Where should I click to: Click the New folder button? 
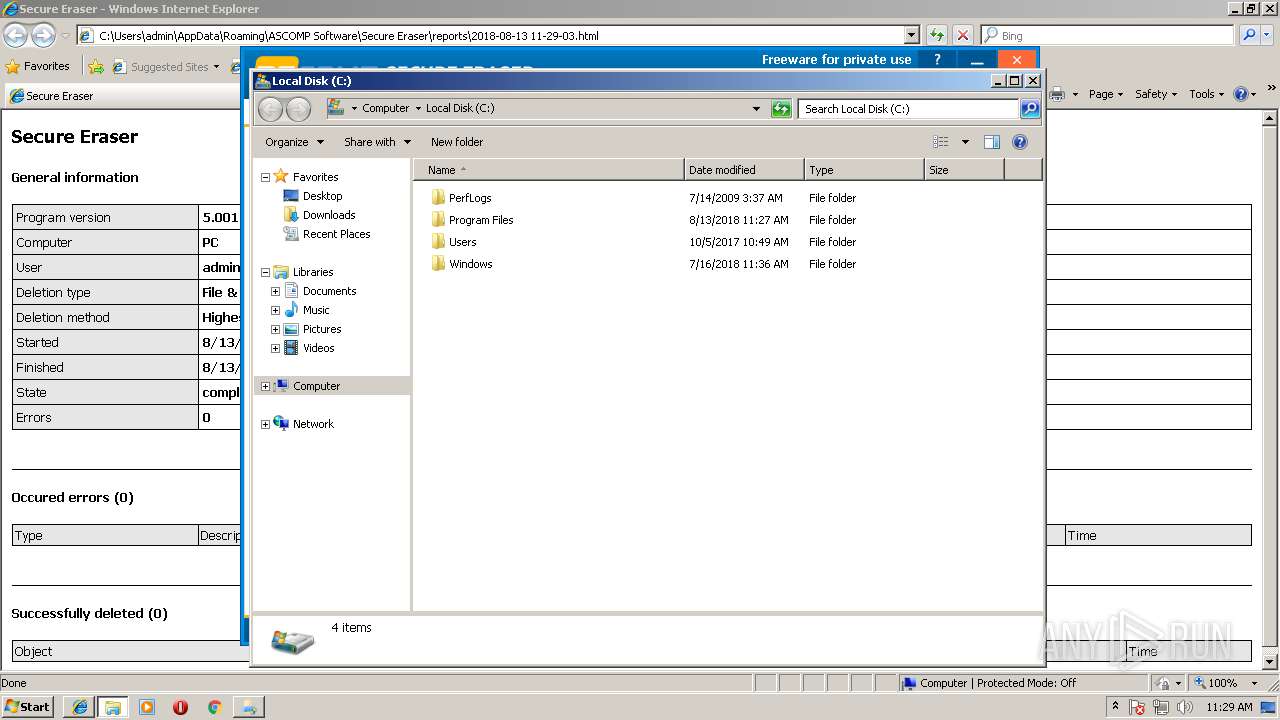(x=457, y=142)
